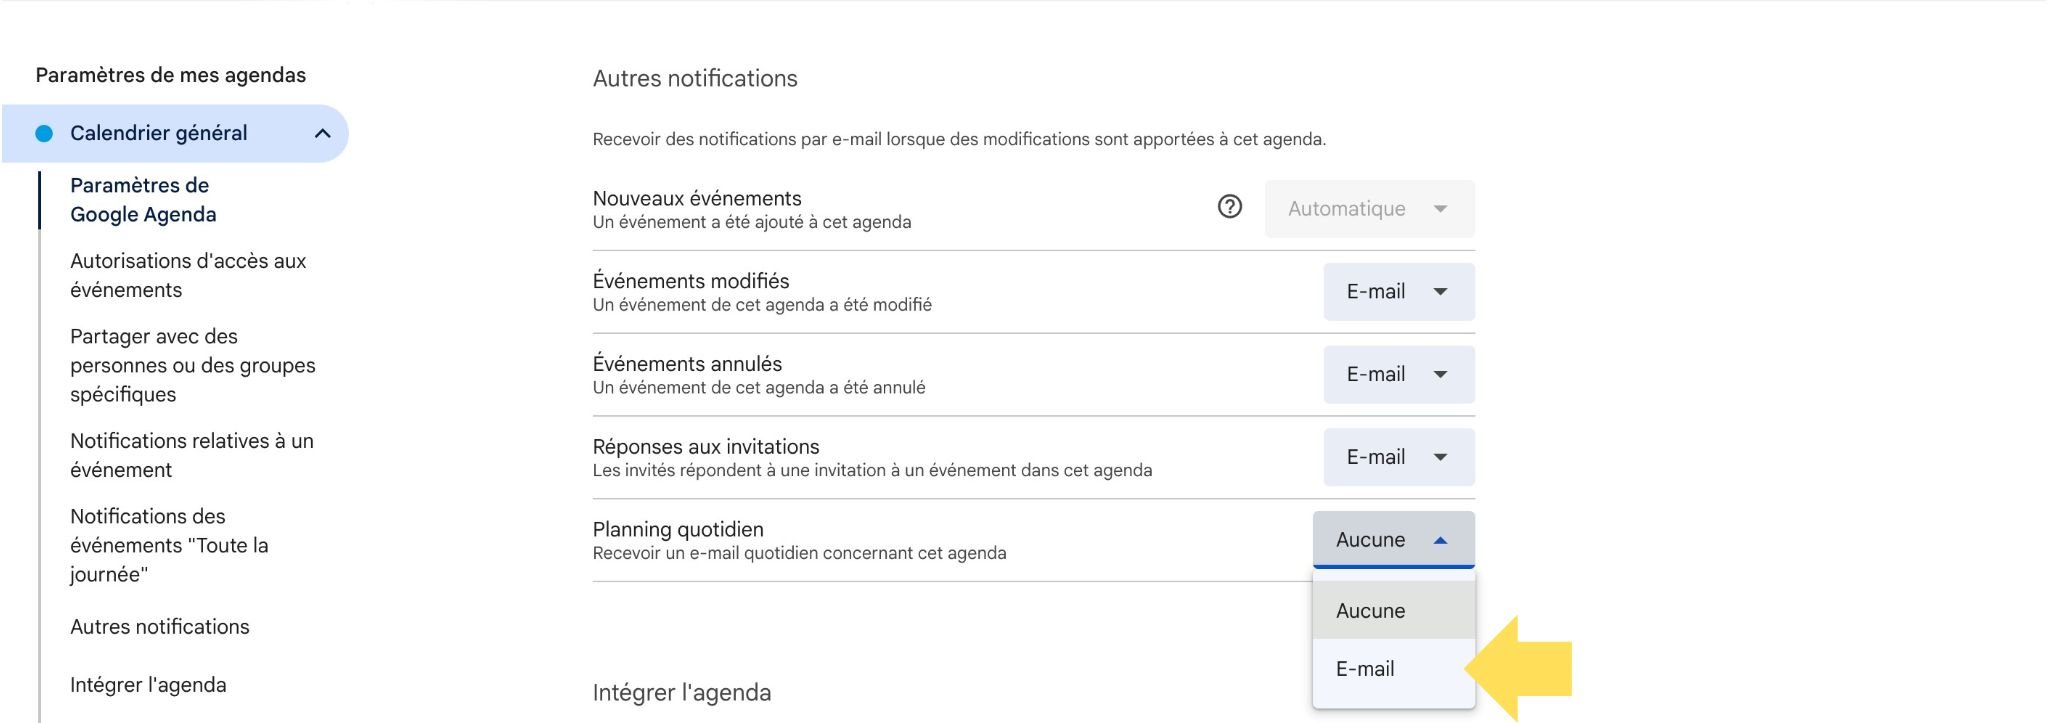Click the Autres notifications section heading
The width and height of the screenshot is (2048, 723).
[x=696, y=78]
